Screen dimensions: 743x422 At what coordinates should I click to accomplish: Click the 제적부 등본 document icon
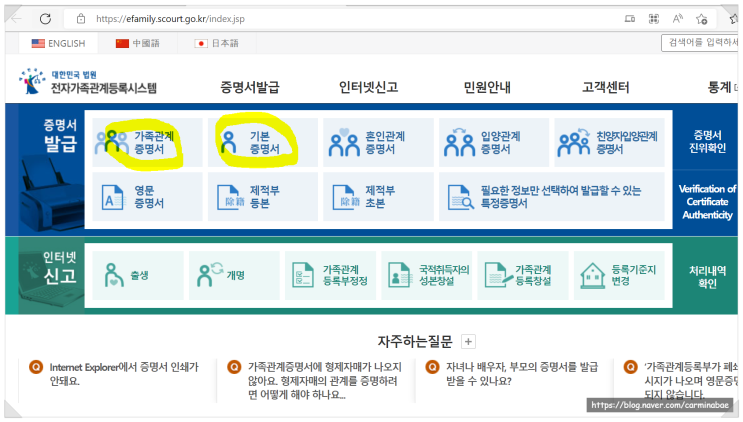pyautogui.click(x=231, y=197)
